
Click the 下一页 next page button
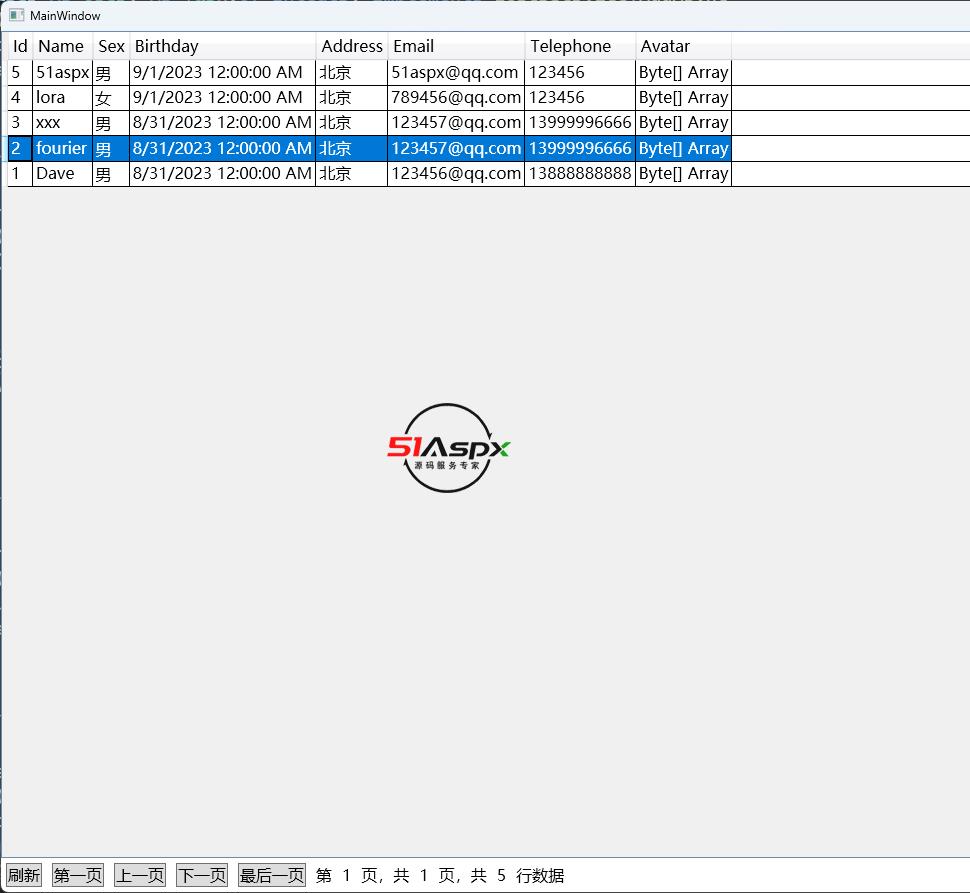[202, 875]
